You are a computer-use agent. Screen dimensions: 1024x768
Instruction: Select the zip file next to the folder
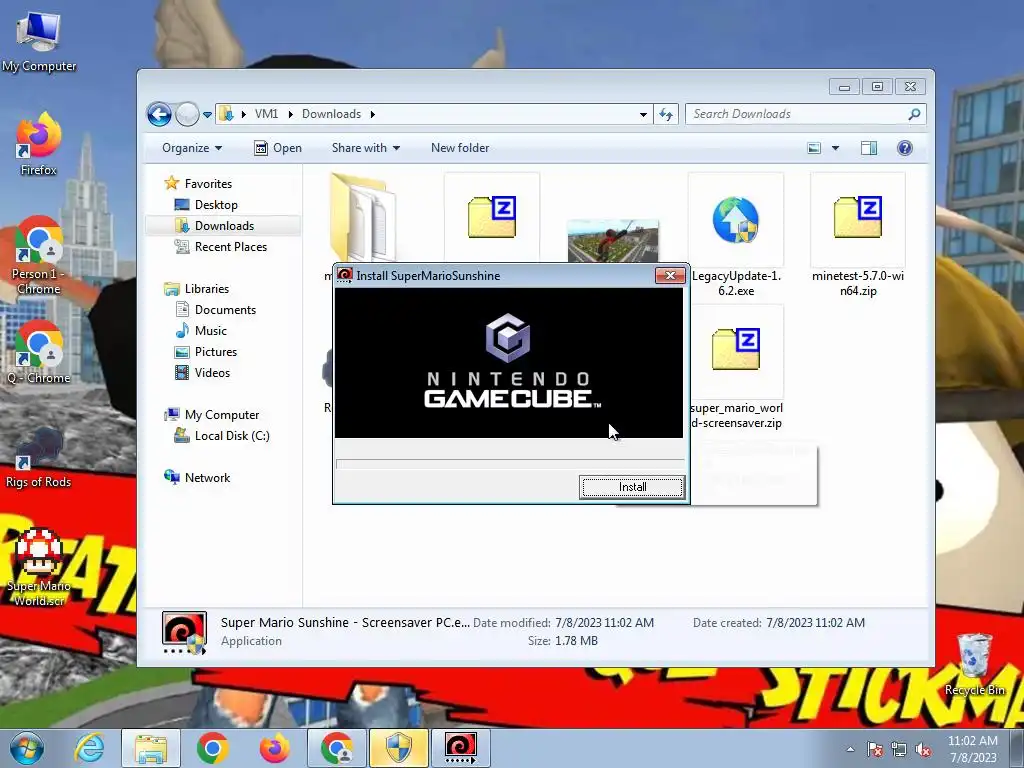coord(492,217)
